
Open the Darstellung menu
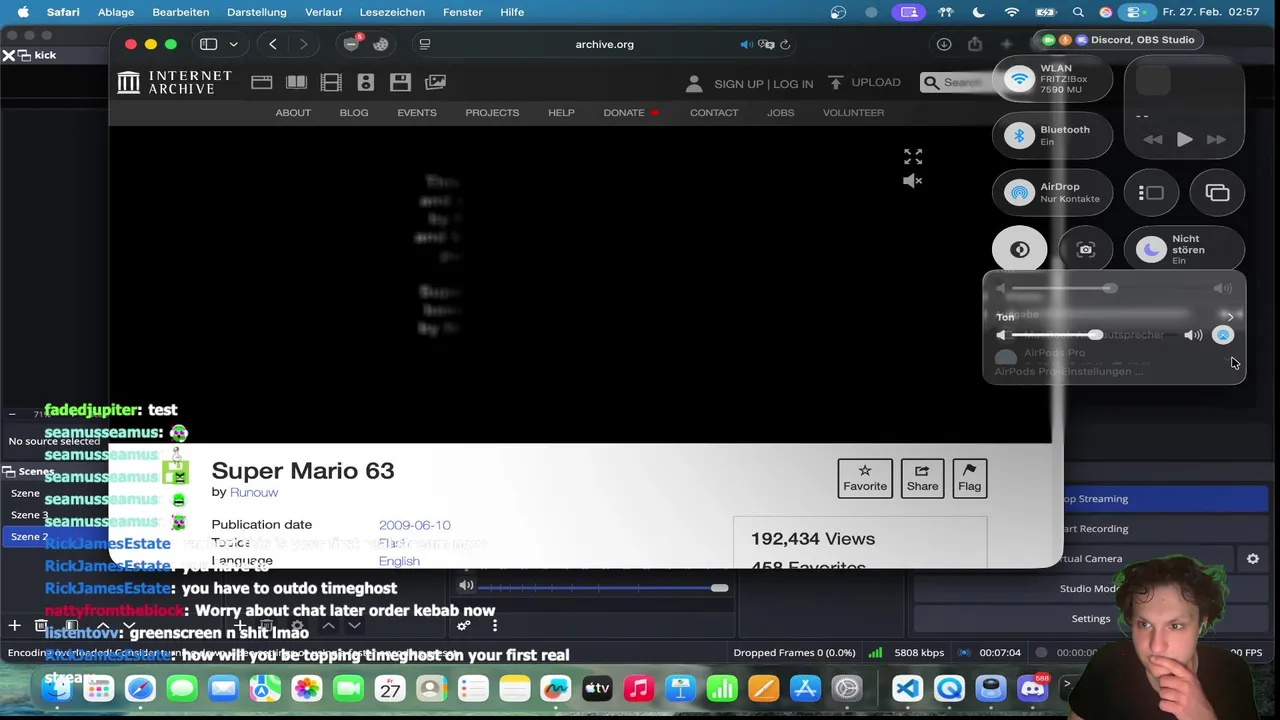[257, 12]
